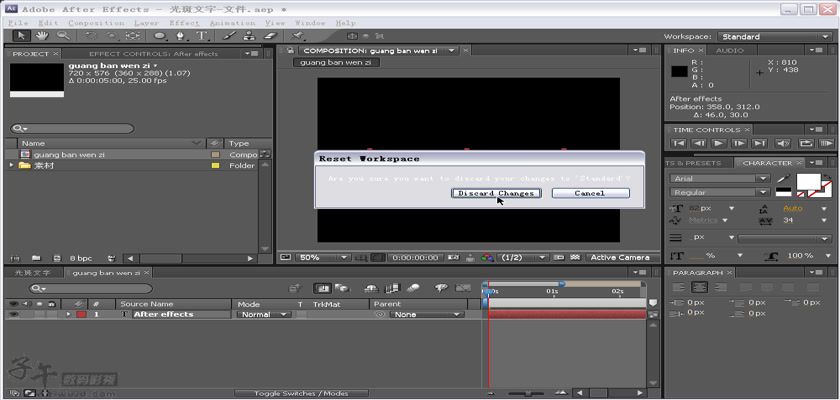This screenshot has width=840, height=400.
Task: Select the Hand tool
Action: (42, 36)
